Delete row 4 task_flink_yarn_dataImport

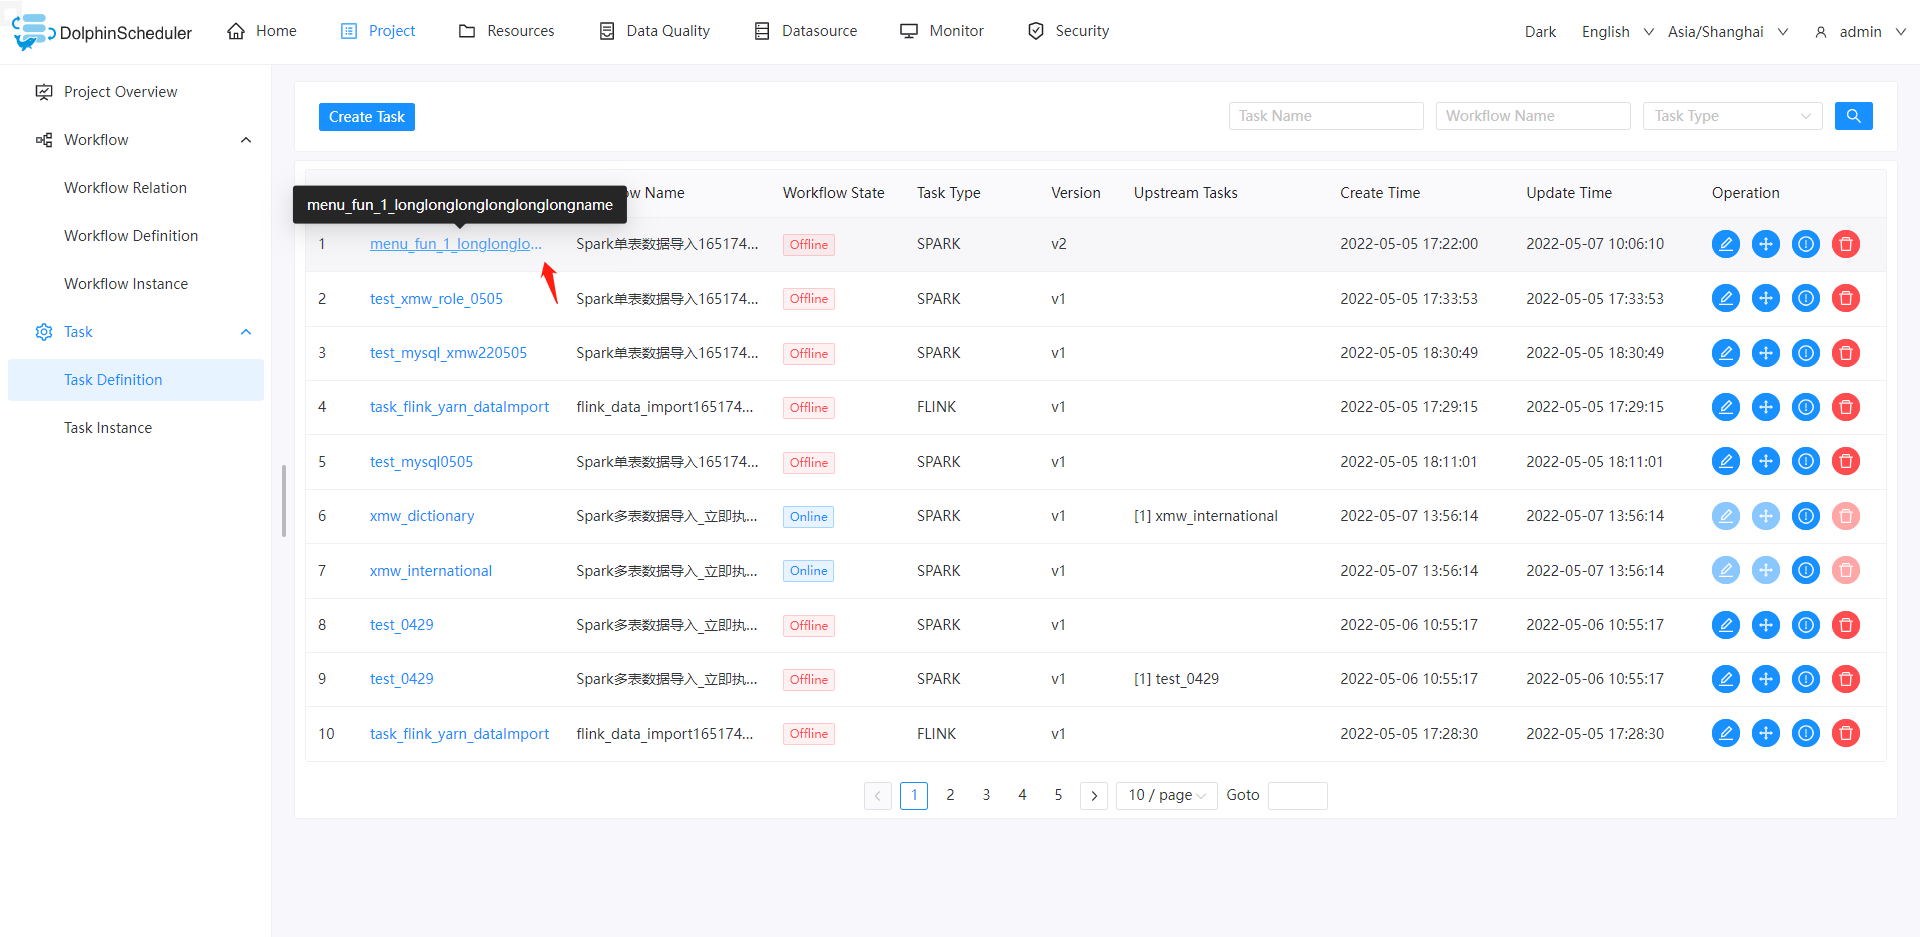[1846, 407]
